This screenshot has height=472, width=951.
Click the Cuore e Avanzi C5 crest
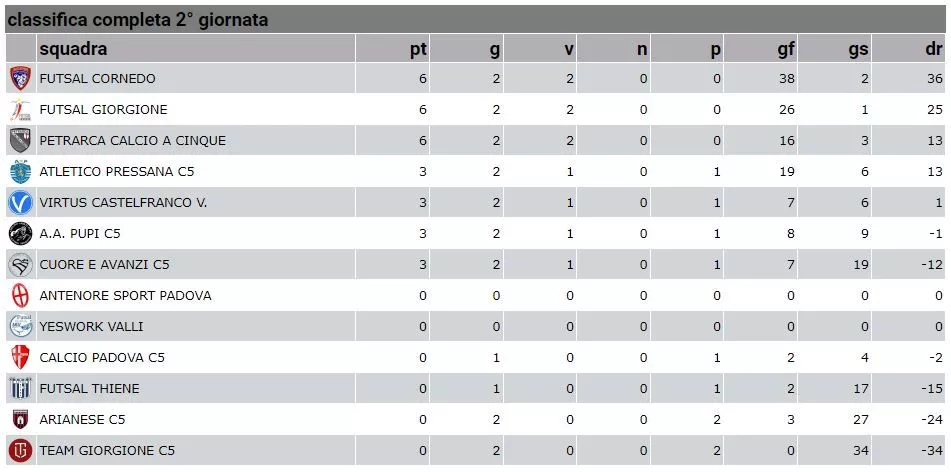click(x=20, y=265)
